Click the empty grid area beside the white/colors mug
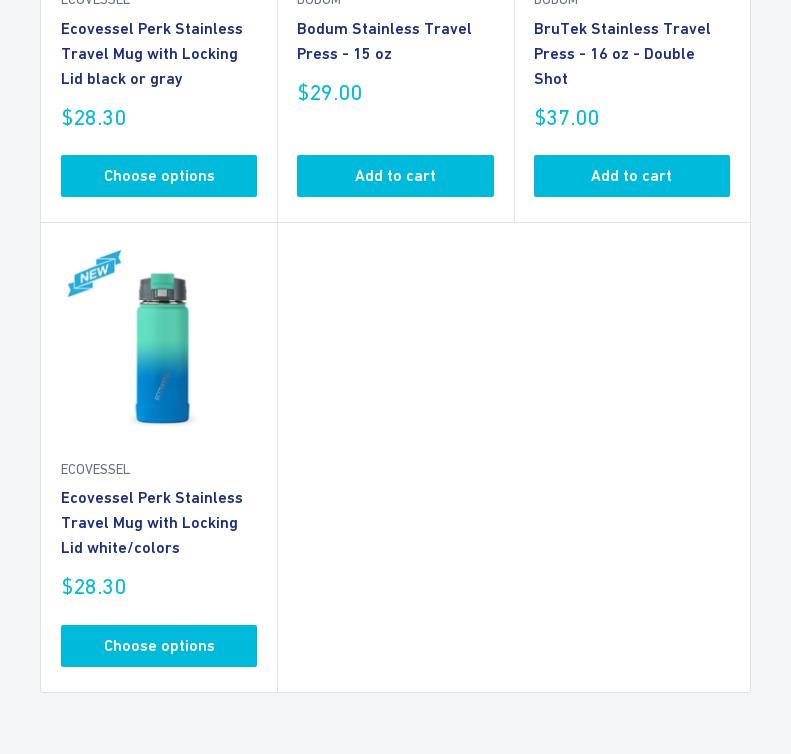 click(513, 457)
